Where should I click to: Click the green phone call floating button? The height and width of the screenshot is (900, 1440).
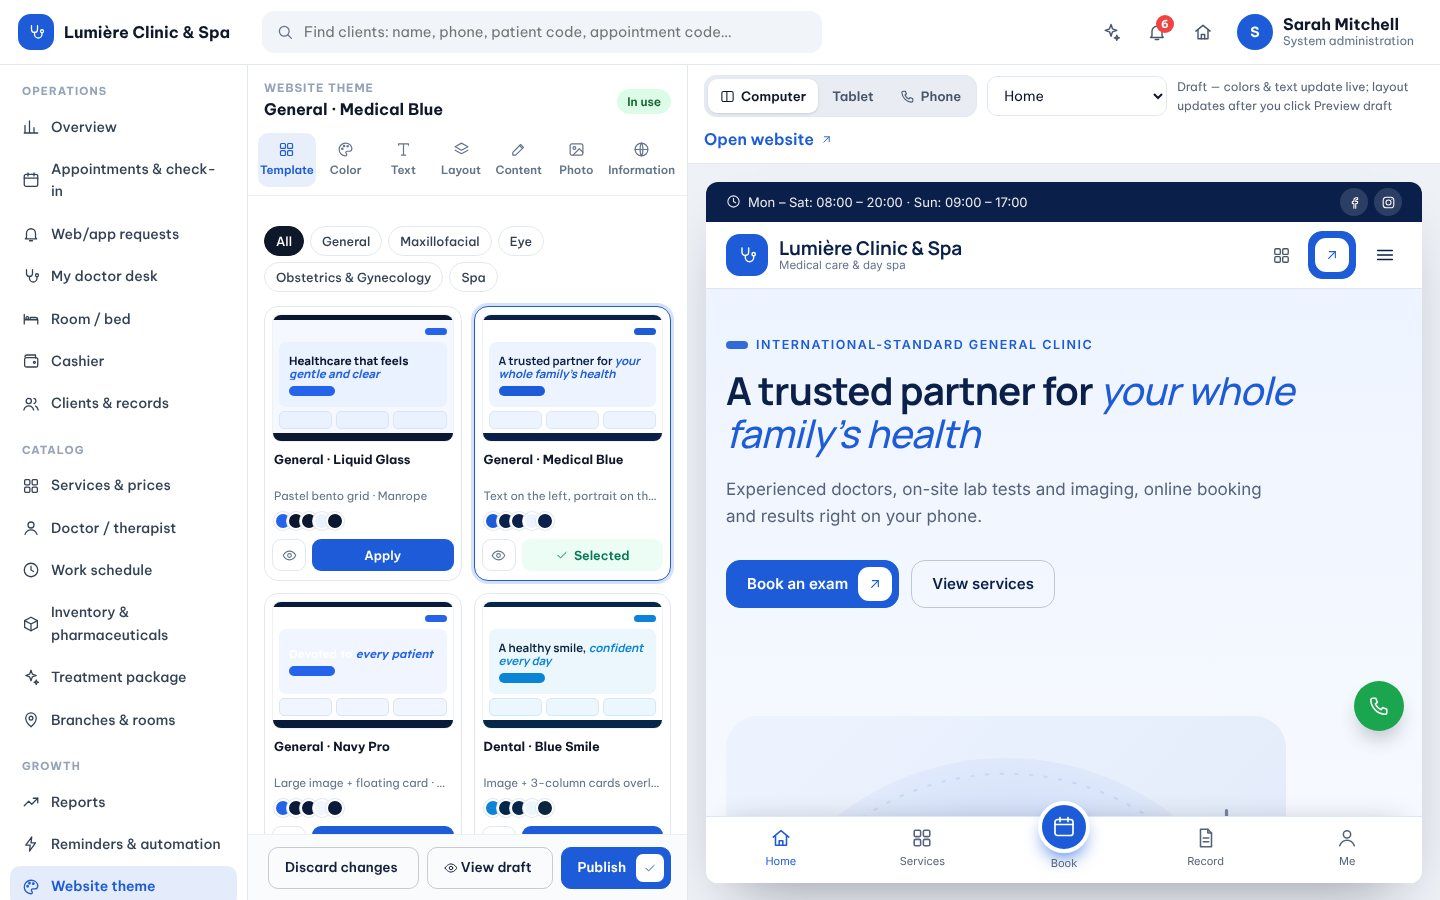pos(1379,706)
